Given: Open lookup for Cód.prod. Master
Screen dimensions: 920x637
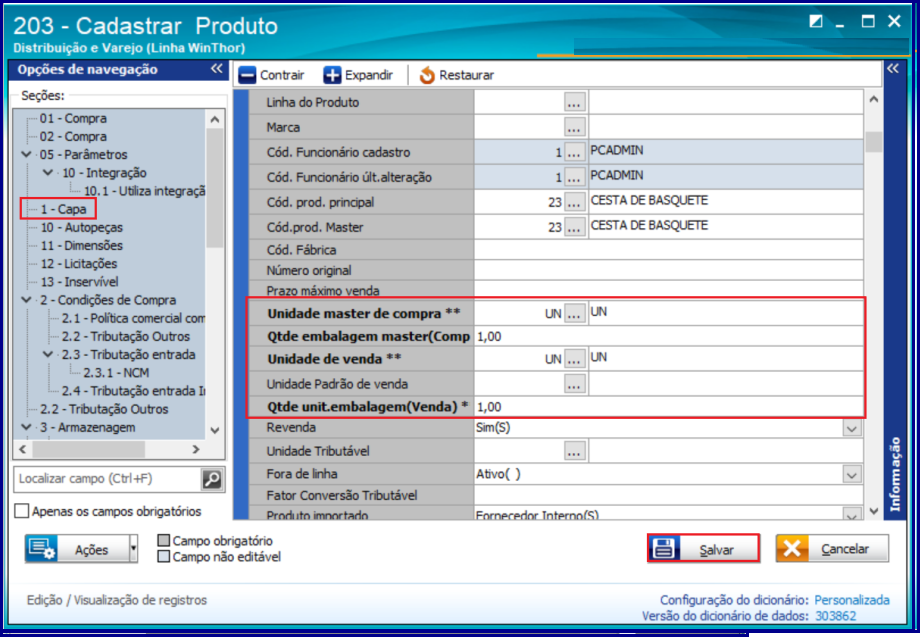Looking at the screenshot, I should click(574, 227).
